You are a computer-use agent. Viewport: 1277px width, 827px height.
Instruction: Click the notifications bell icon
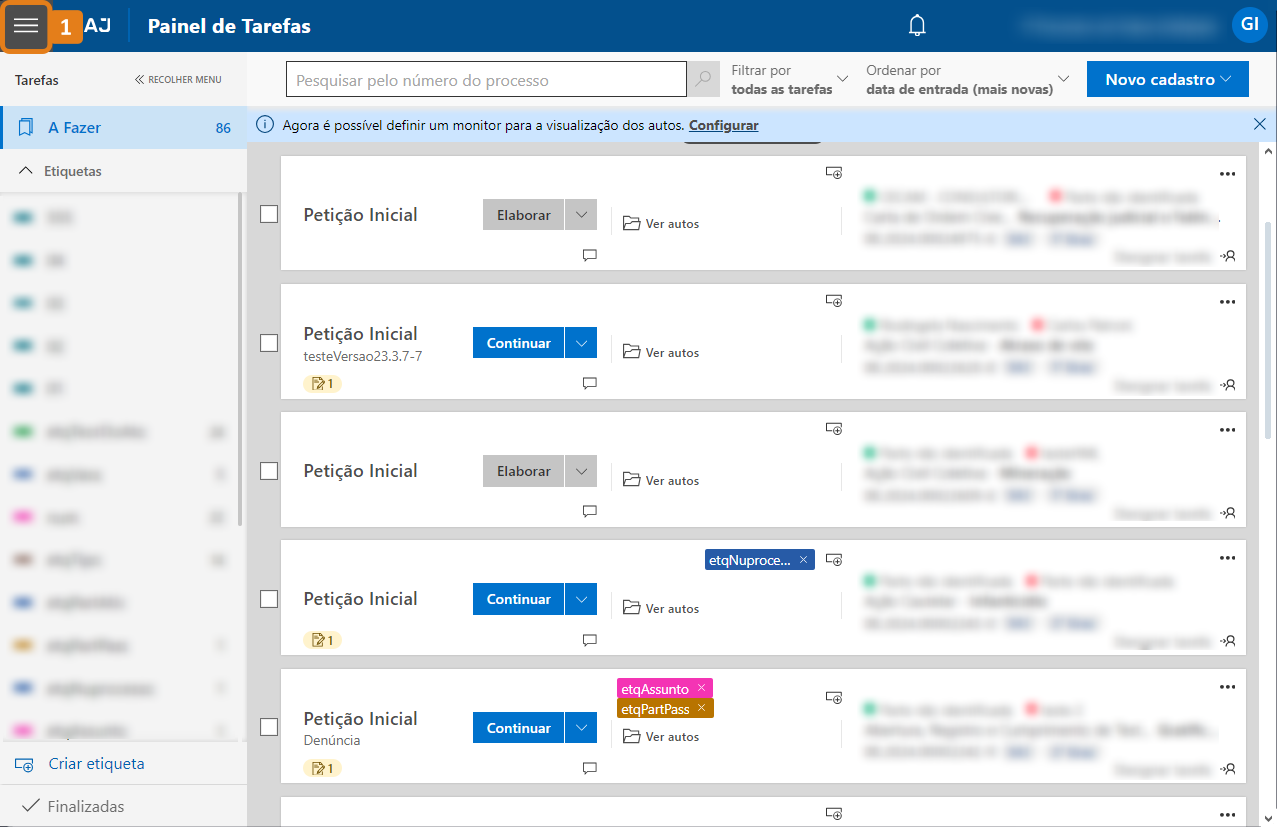pos(917,26)
